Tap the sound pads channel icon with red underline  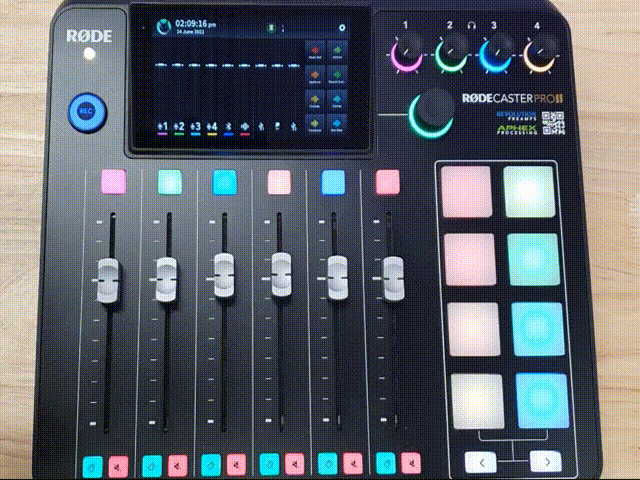click(x=244, y=127)
